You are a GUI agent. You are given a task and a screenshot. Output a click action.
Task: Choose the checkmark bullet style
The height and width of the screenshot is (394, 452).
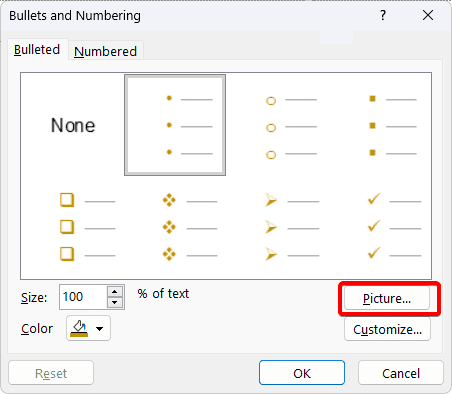click(380, 227)
